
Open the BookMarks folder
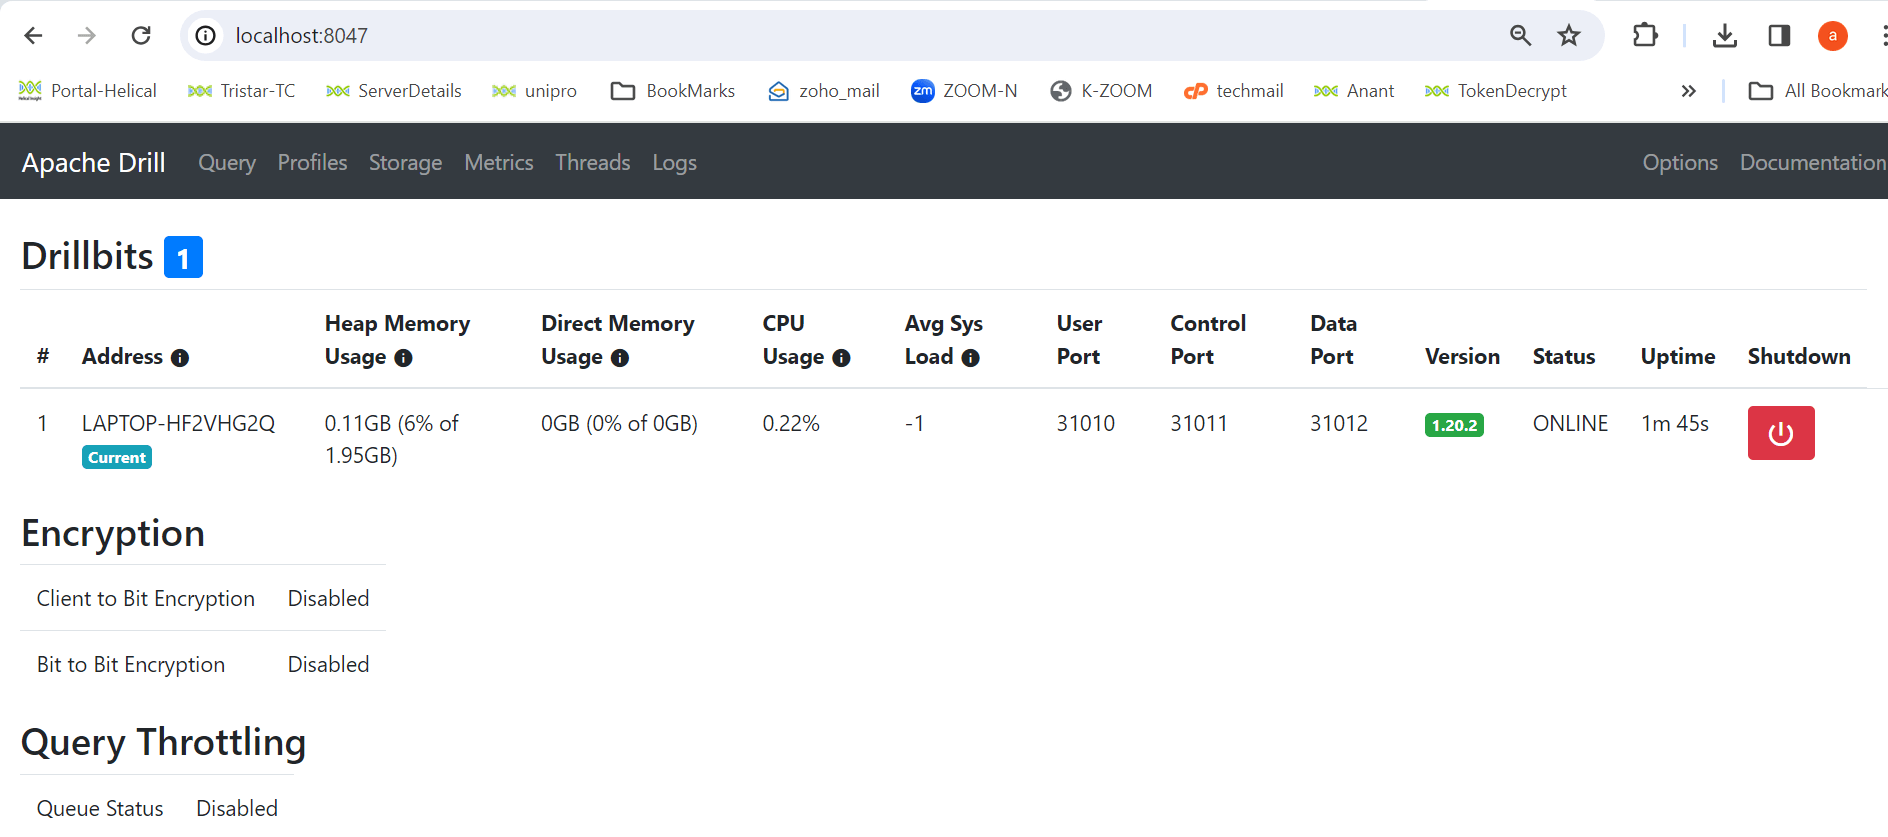673,91
